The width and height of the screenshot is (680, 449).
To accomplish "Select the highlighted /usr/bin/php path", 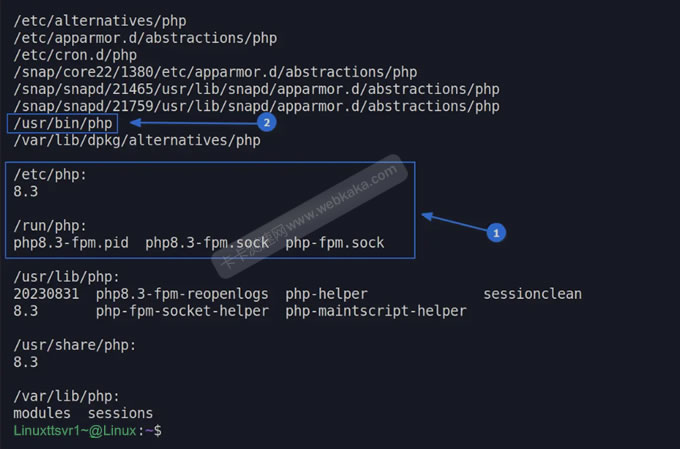I will (x=62, y=123).
